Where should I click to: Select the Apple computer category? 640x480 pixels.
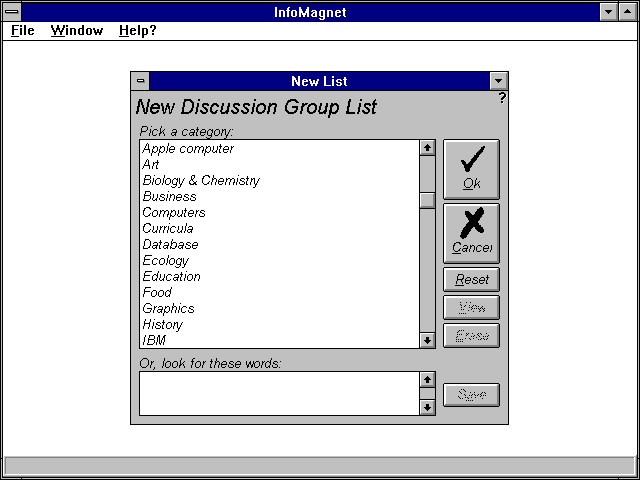click(188, 149)
